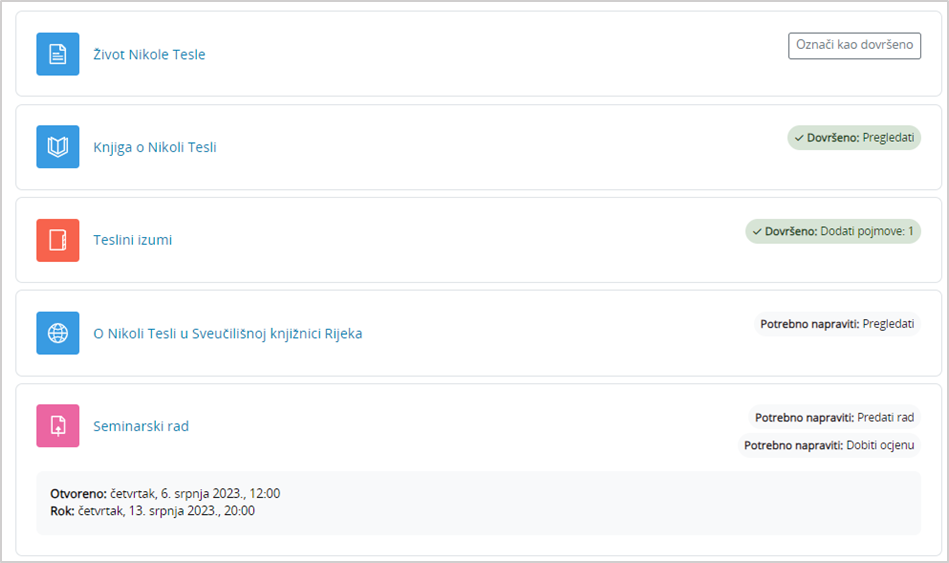Click the page icon for Život Nikole Tesle
The width and height of the screenshot is (949, 563).
point(58,54)
